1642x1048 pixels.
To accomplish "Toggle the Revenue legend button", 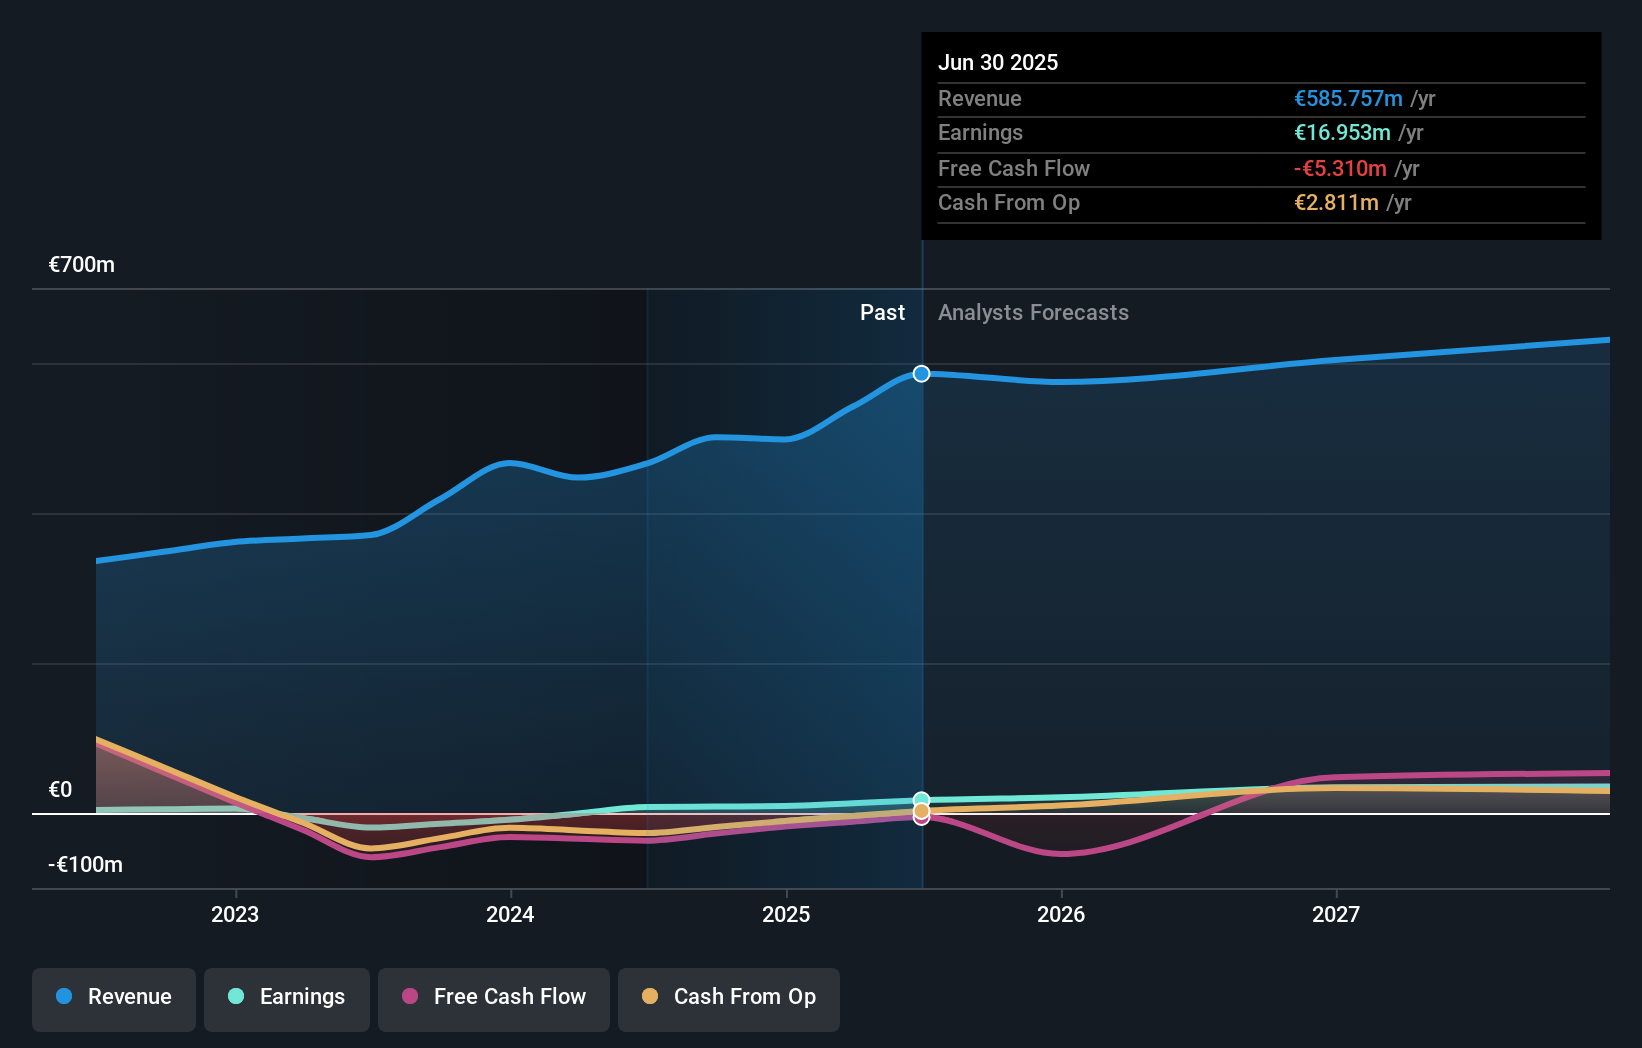I will [x=114, y=999].
